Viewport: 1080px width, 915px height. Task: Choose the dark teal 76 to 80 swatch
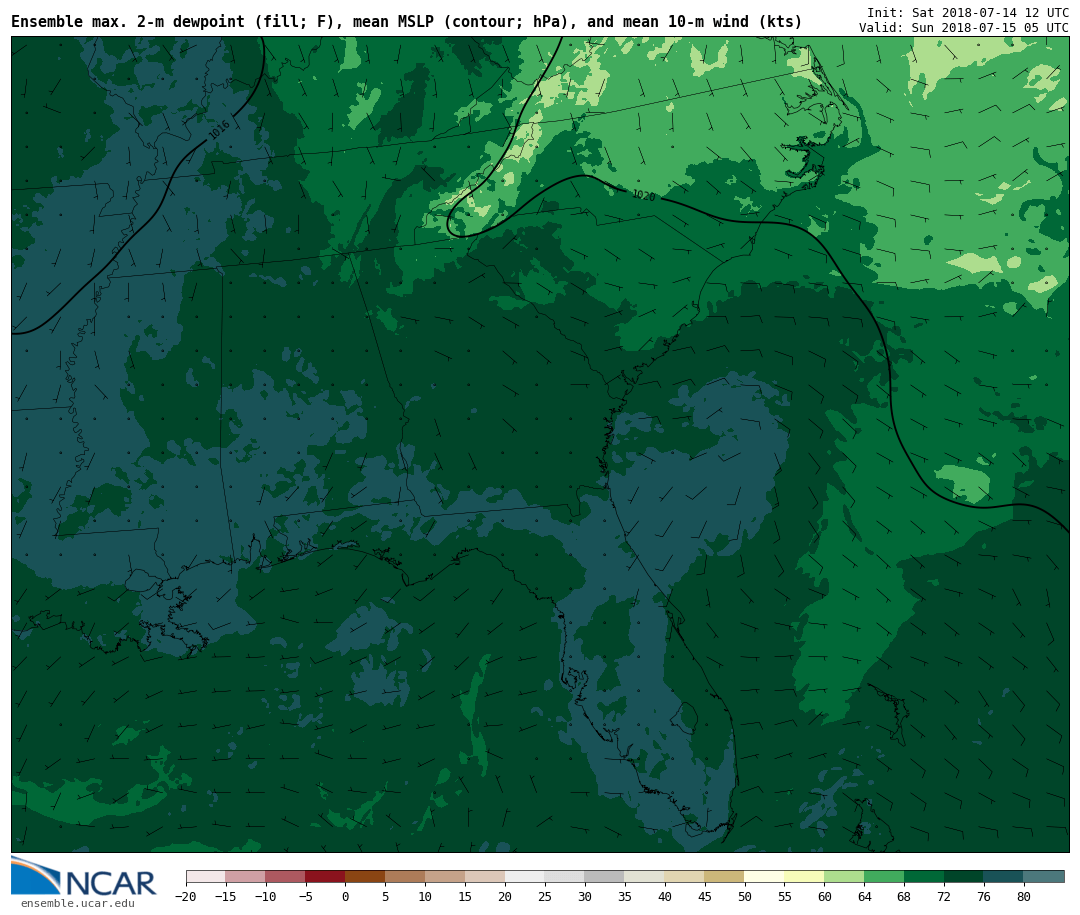pyautogui.click(x=1003, y=877)
